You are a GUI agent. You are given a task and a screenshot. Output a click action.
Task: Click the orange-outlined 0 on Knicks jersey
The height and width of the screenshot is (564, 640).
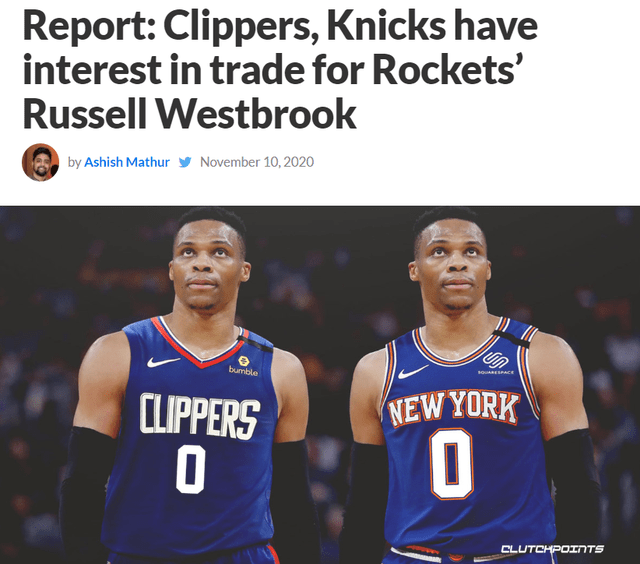(x=452, y=464)
